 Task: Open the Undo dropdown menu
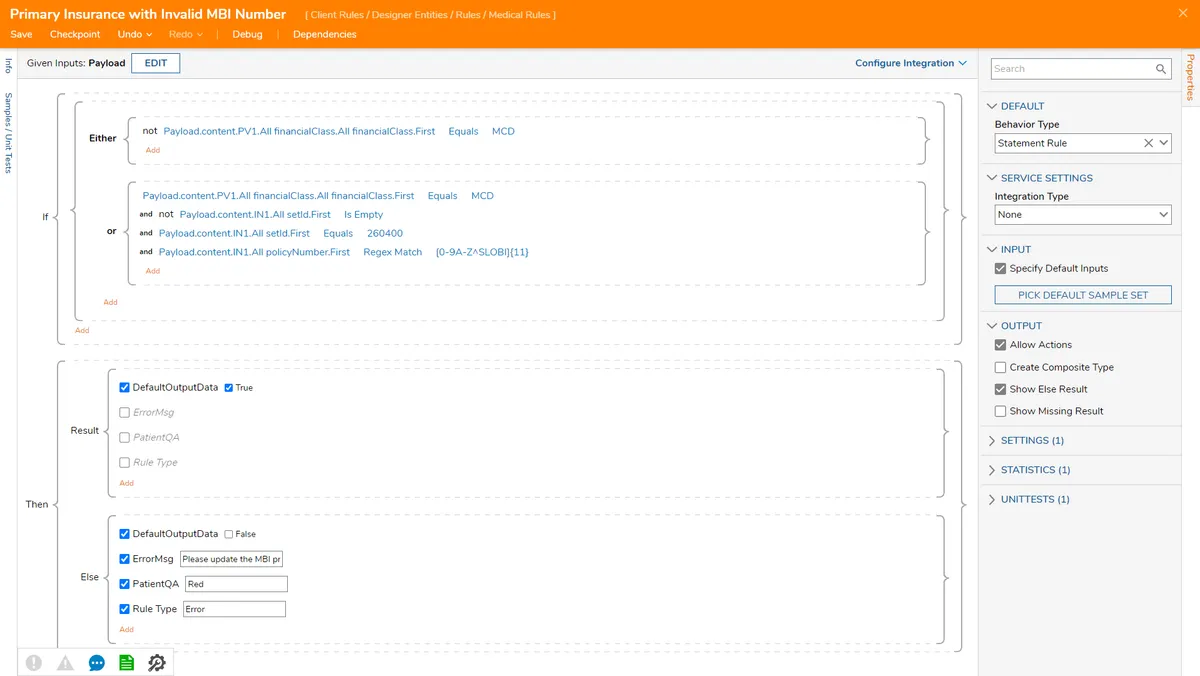click(135, 34)
